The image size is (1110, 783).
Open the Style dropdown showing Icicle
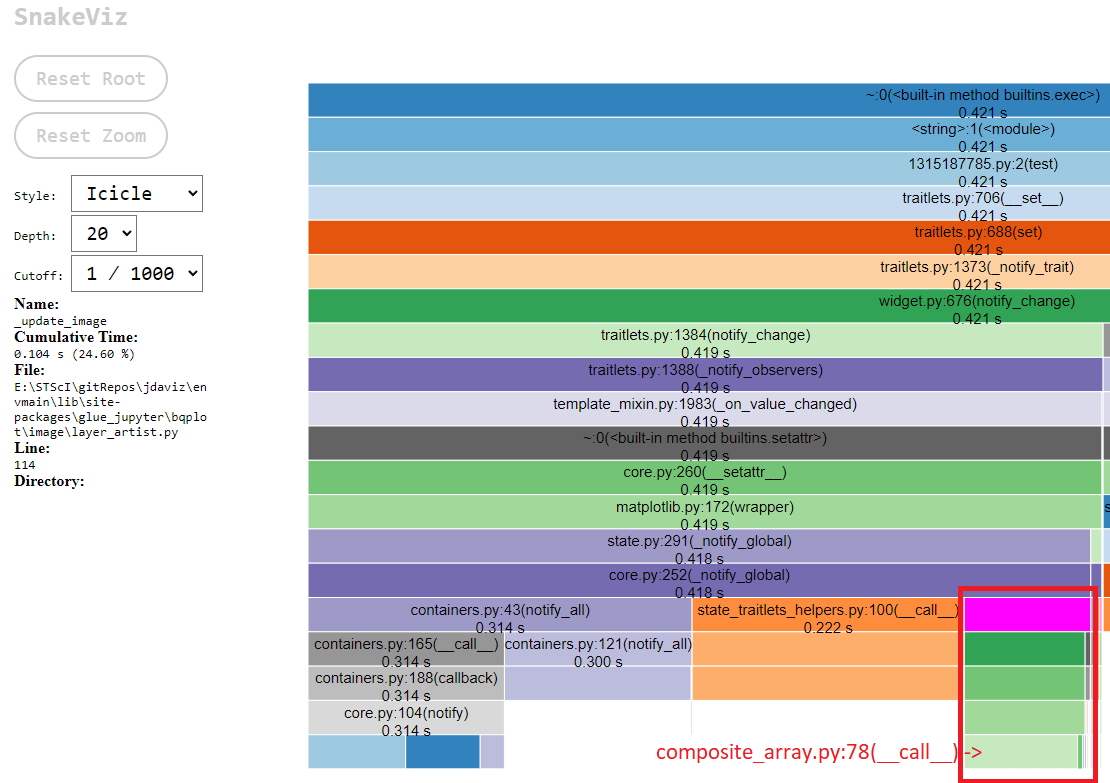[136, 193]
